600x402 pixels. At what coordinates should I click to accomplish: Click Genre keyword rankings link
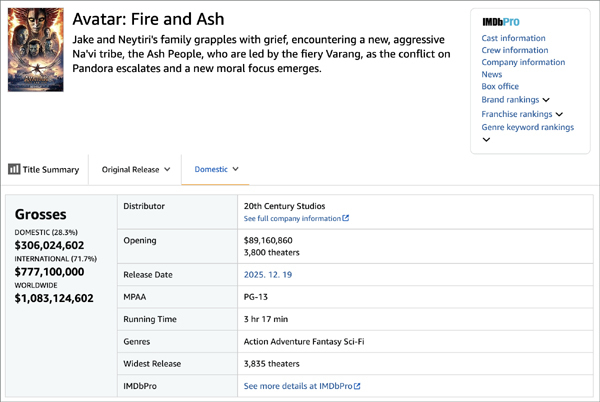point(527,127)
